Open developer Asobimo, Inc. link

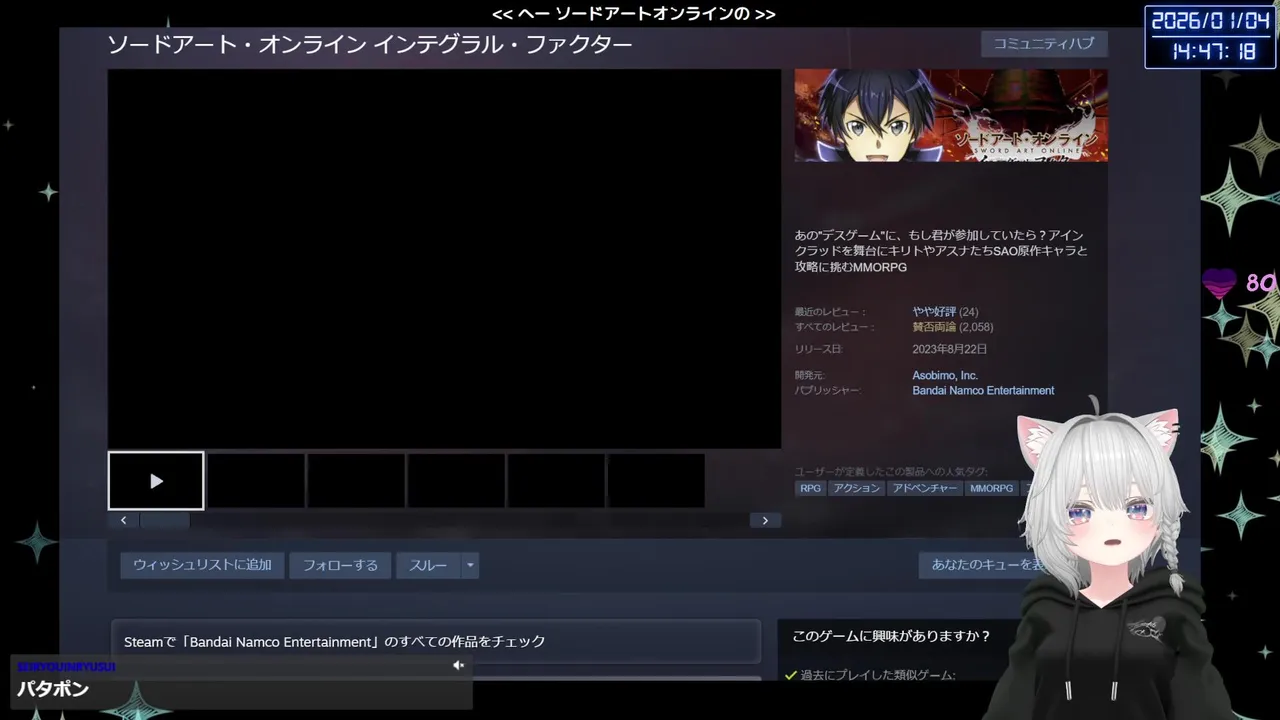945,376
